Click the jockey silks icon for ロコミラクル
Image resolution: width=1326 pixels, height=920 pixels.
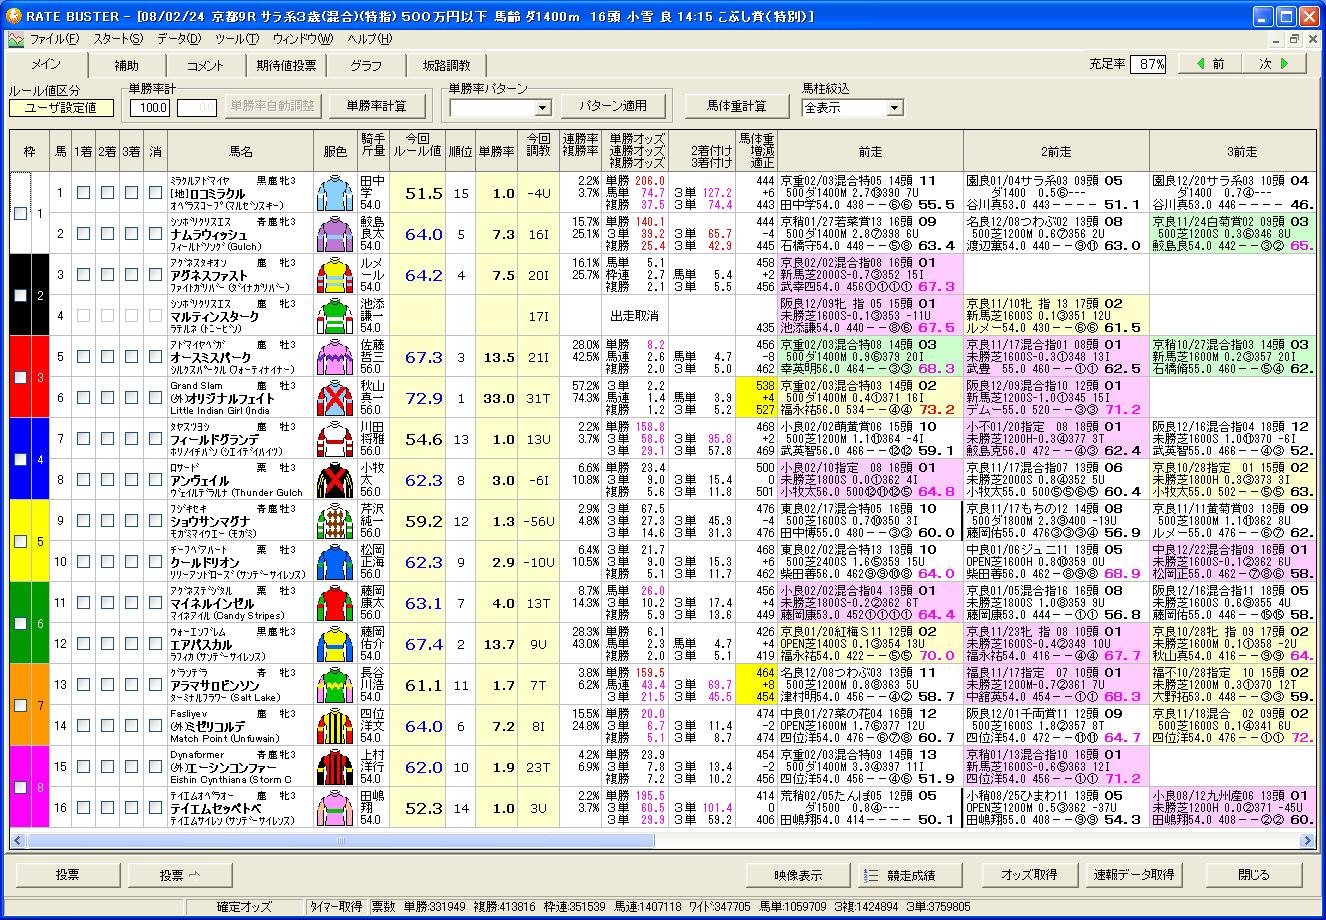pos(335,193)
